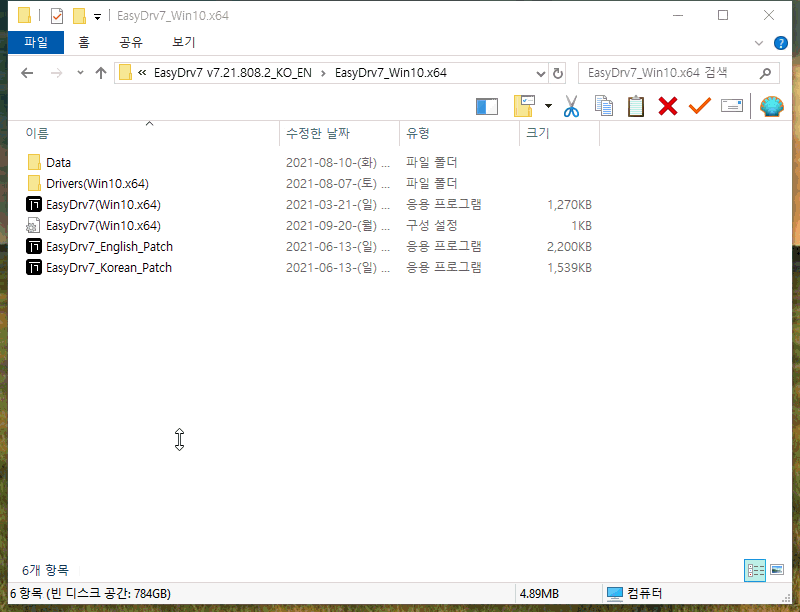Click the orange checkmark Properties icon
Screen dimensions: 800x612
(x=699, y=106)
